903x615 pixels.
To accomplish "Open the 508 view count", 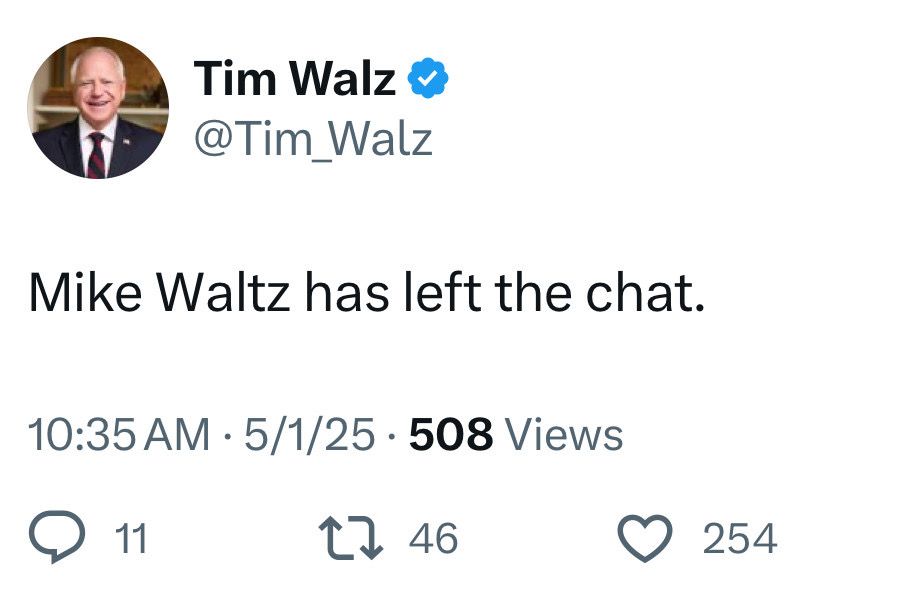I will pos(451,434).
